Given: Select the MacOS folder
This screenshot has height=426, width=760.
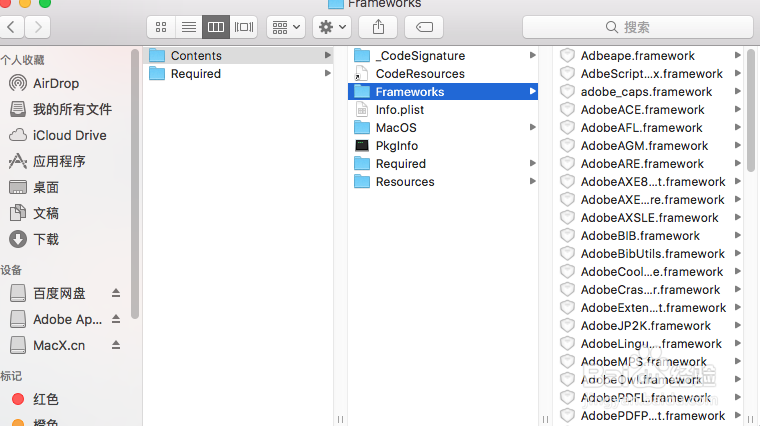Looking at the screenshot, I should pyautogui.click(x=443, y=127).
